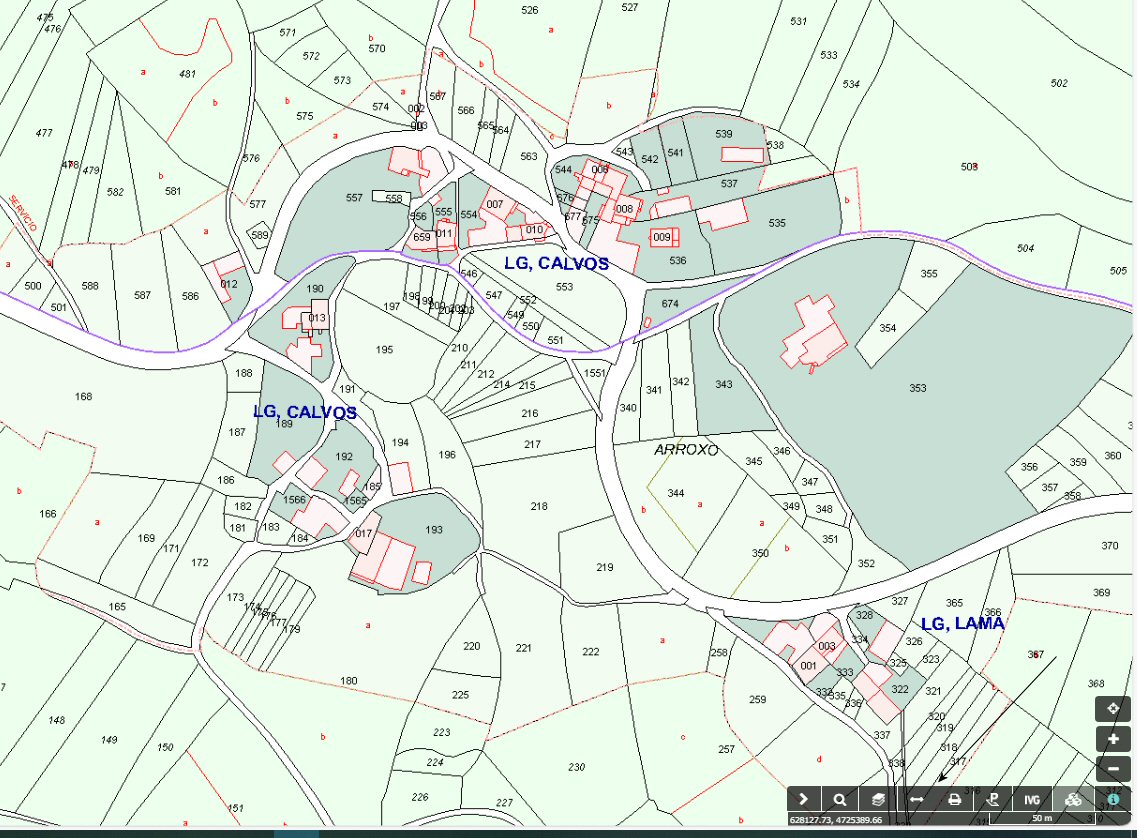Click parcel 557 near the top
1137x838 pixels.
(354, 198)
